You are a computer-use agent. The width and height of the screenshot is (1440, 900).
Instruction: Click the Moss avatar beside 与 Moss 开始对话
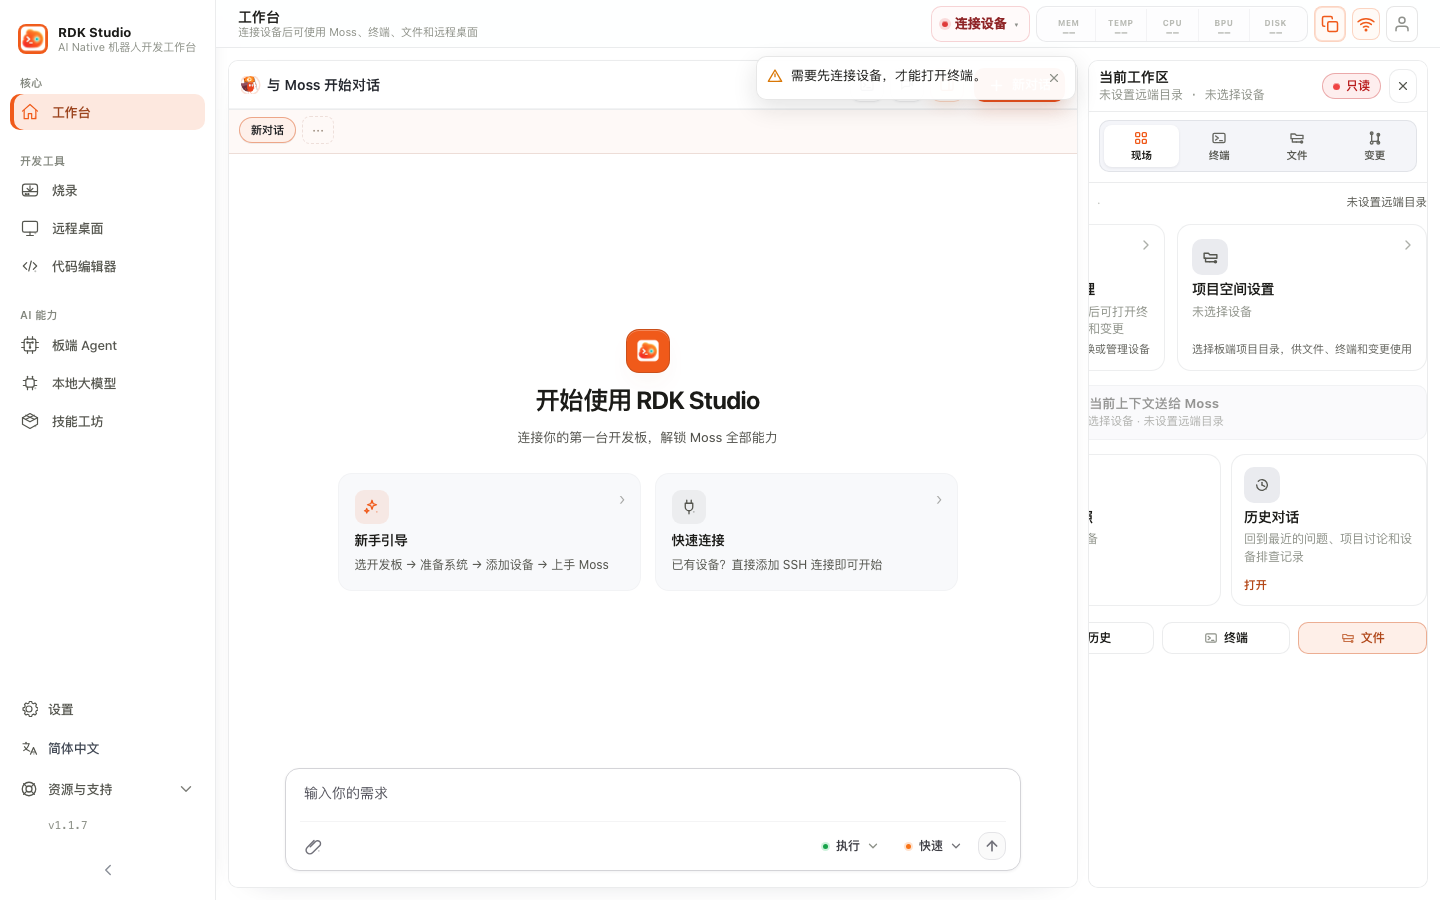(x=249, y=85)
